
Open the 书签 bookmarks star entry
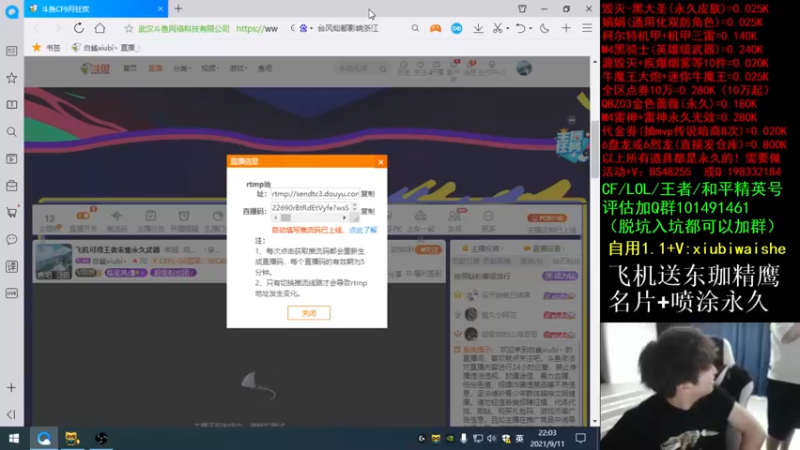(x=46, y=47)
